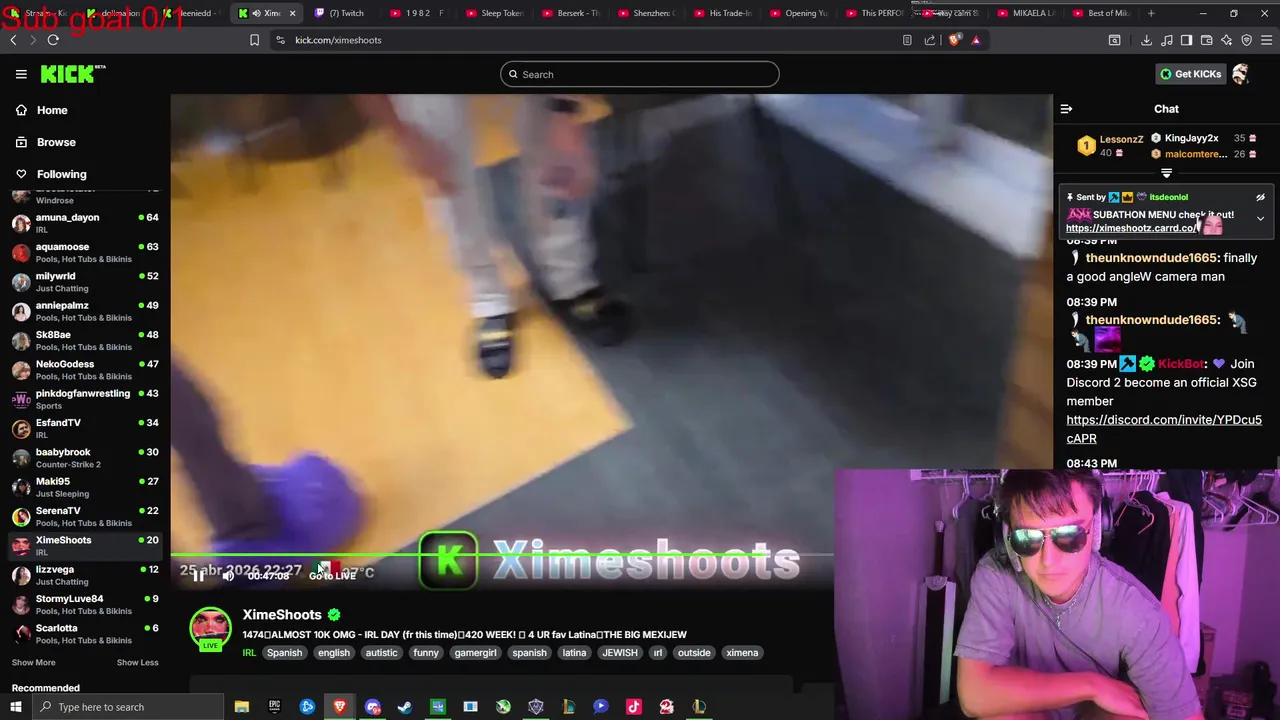Open Epic Games from taskbar
Image resolution: width=1280 pixels, height=720 pixels.
pos(274,707)
